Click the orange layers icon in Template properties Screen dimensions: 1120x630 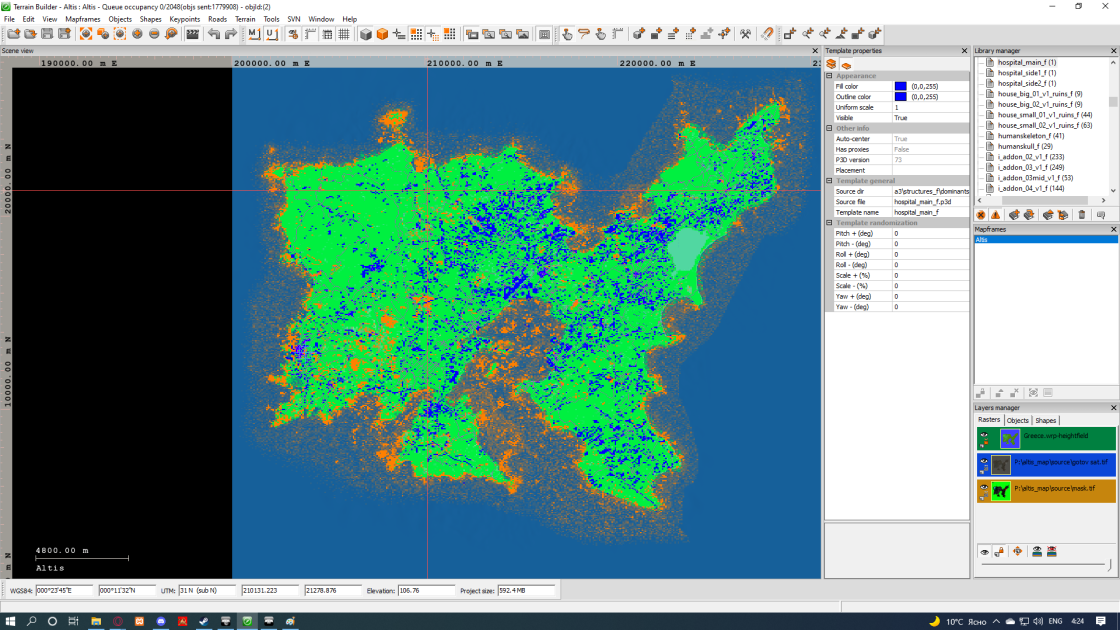click(831, 64)
